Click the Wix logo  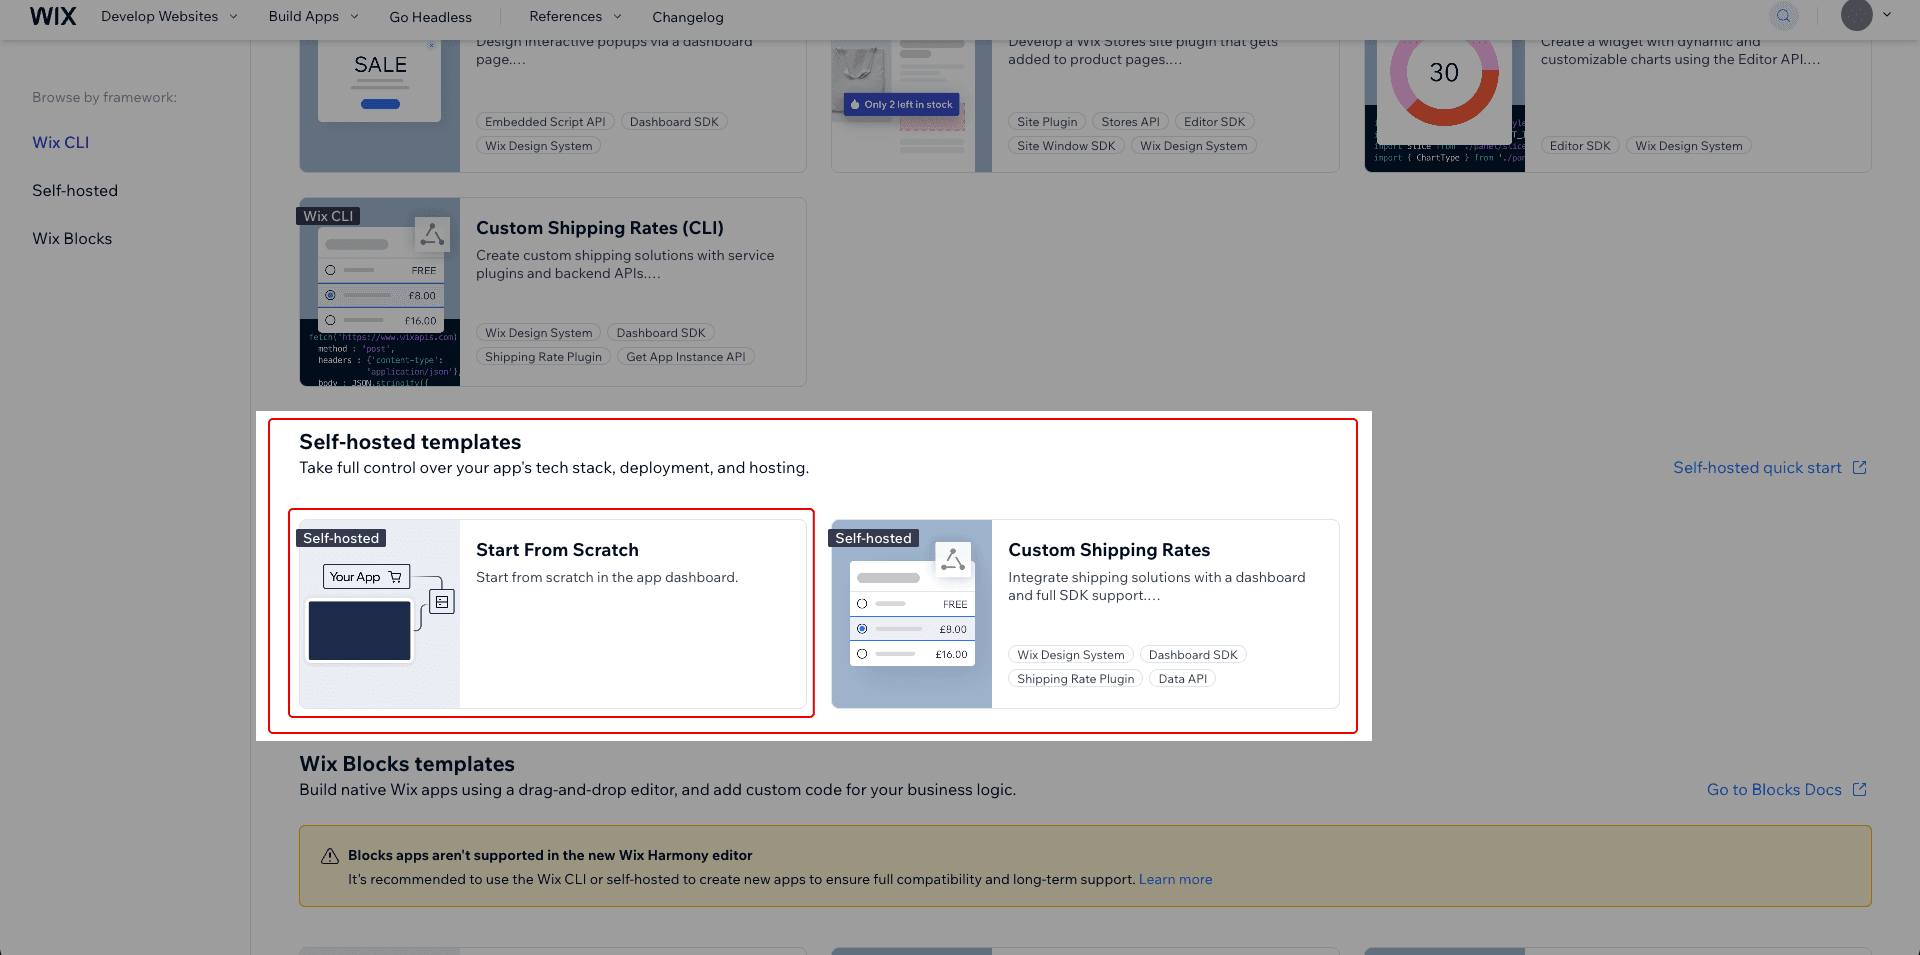(x=53, y=16)
